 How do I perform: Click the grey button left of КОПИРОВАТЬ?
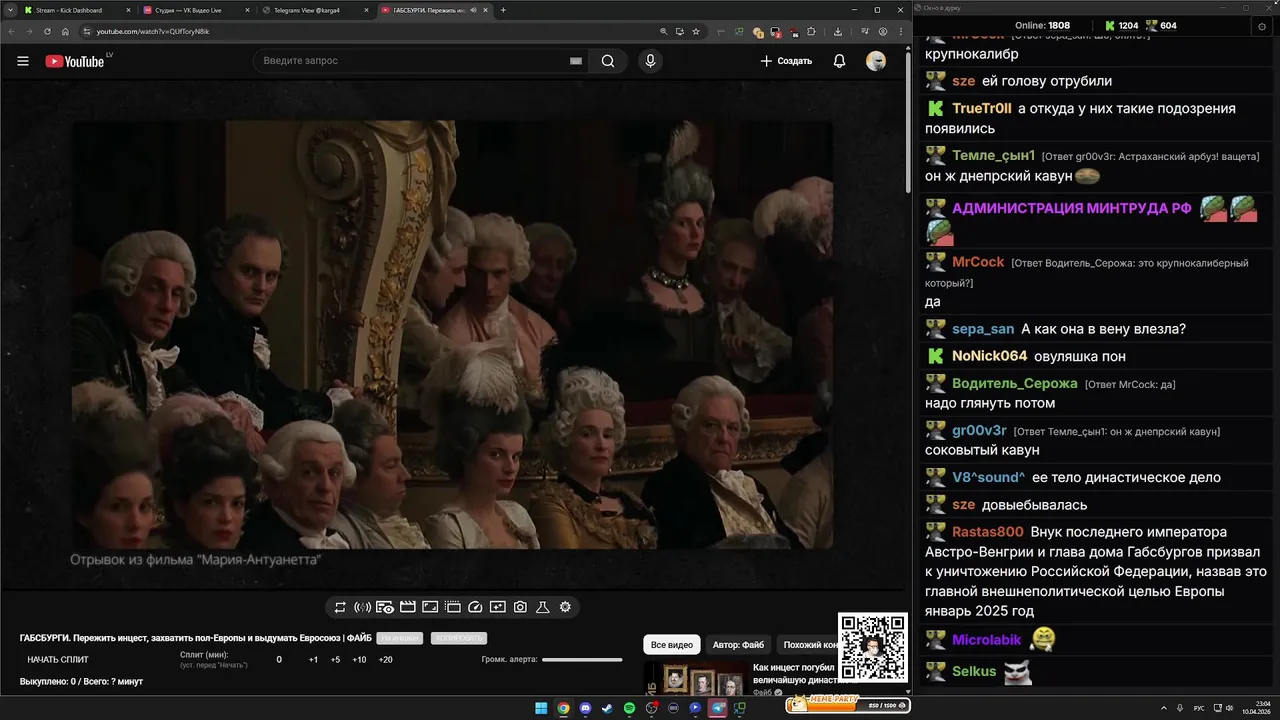400,638
